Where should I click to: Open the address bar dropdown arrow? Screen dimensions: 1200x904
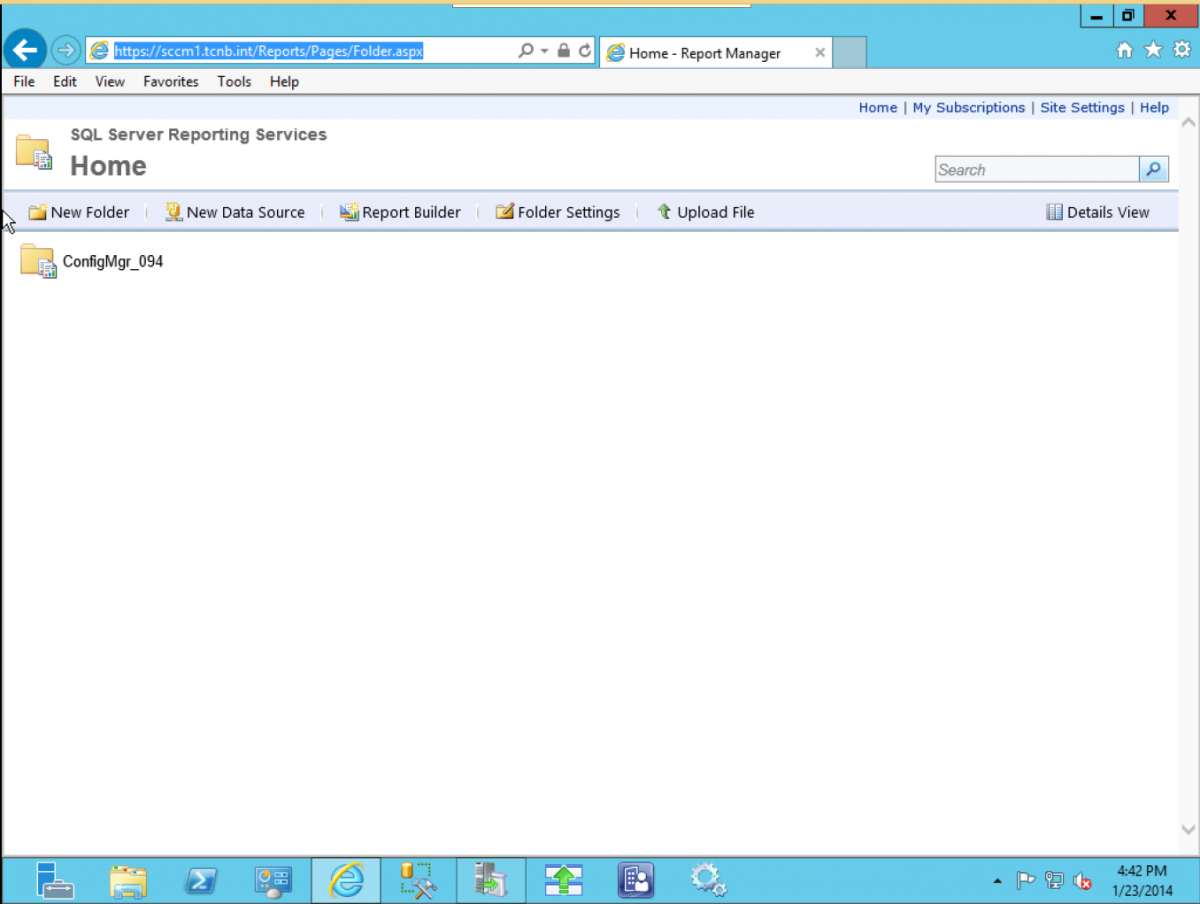coord(545,50)
